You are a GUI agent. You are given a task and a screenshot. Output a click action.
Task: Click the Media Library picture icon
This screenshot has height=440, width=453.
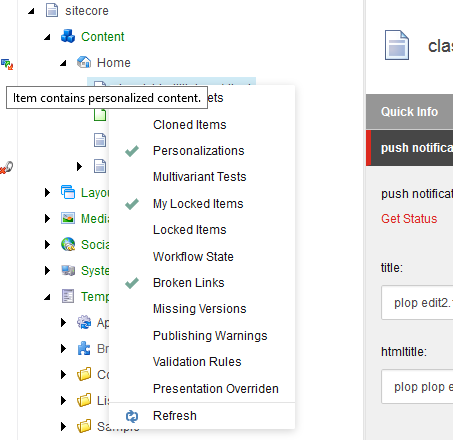point(68,218)
